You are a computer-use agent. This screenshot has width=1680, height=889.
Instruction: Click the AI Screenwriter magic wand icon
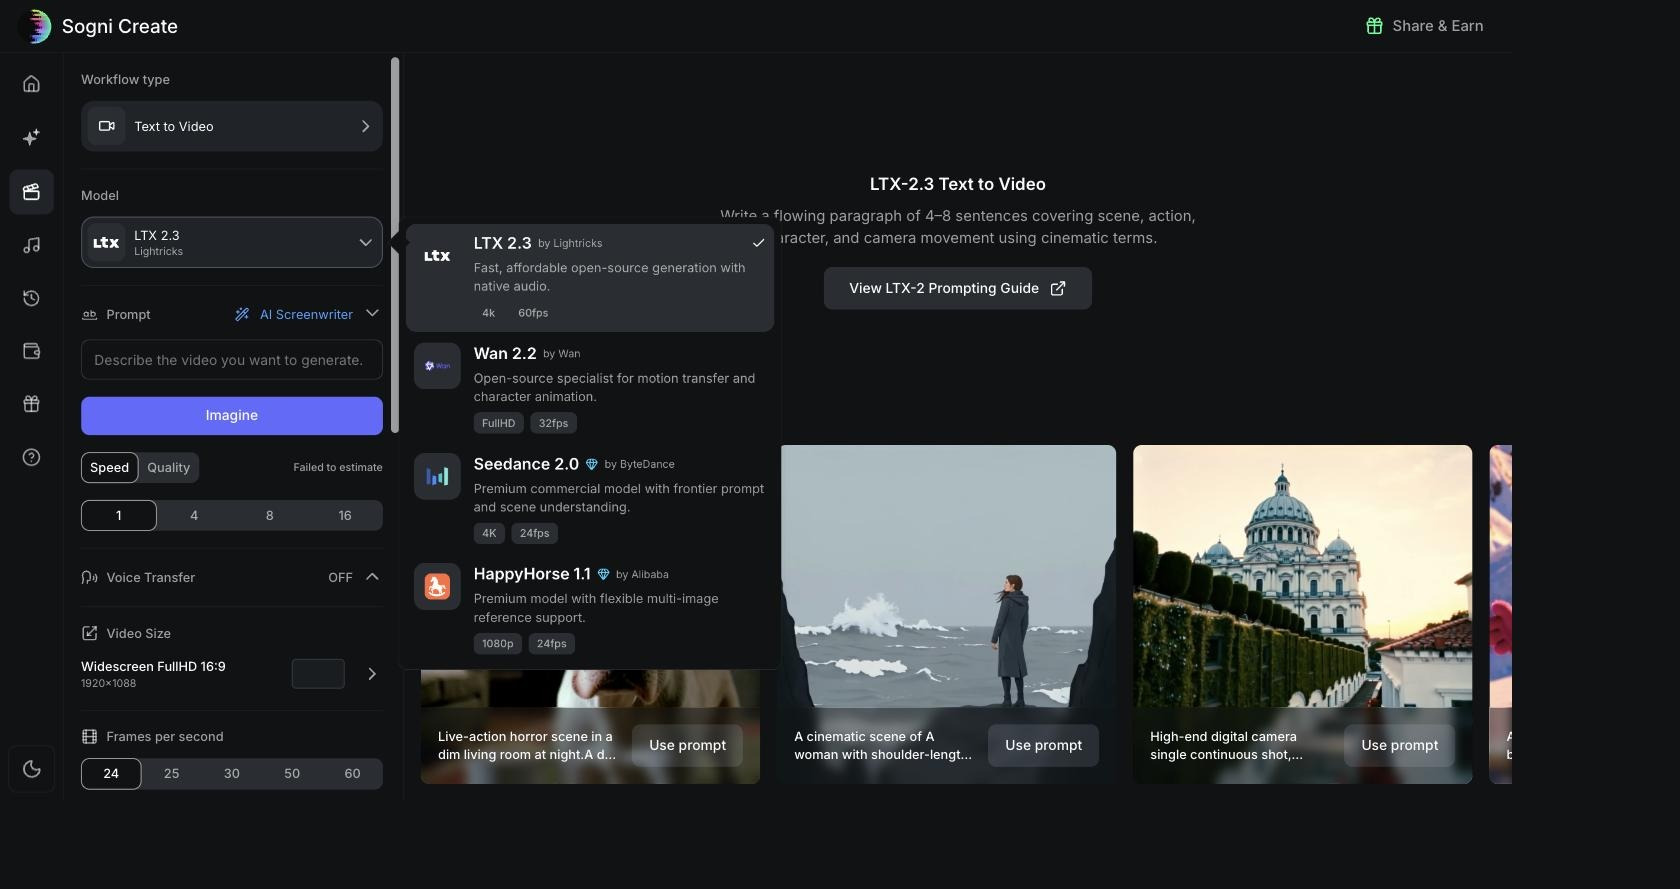pos(242,314)
